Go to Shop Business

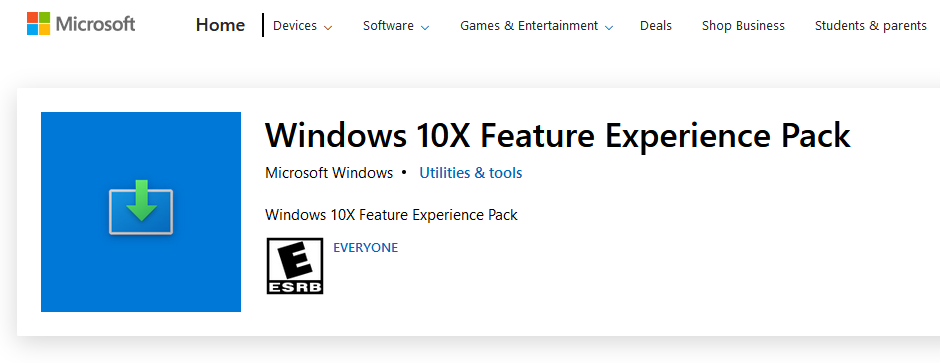point(743,26)
